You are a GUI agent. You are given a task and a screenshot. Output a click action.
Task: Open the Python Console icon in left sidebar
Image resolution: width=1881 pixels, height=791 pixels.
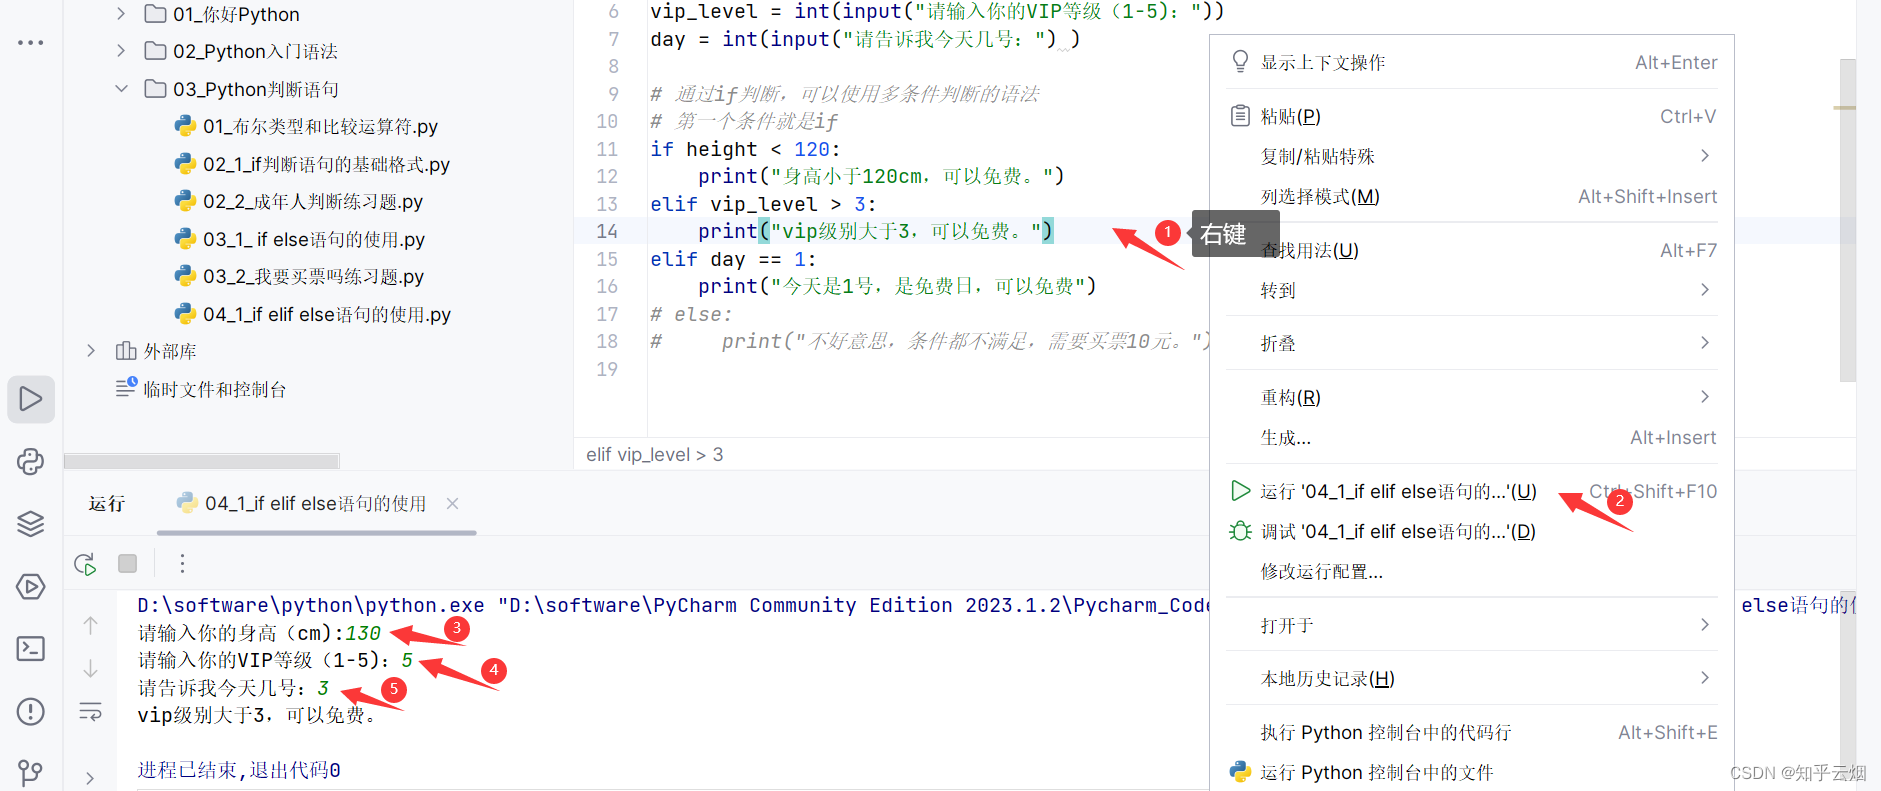pyautogui.click(x=31, y=461)
